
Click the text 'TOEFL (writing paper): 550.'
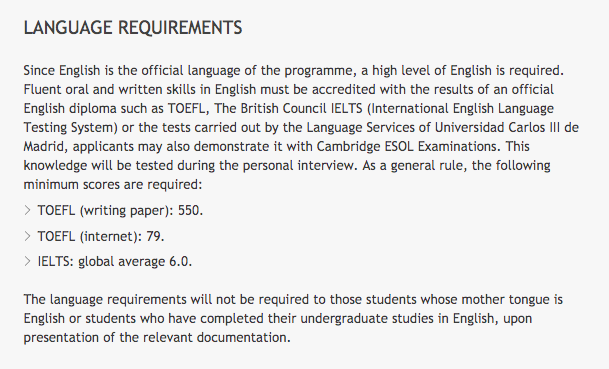[120, 211]
